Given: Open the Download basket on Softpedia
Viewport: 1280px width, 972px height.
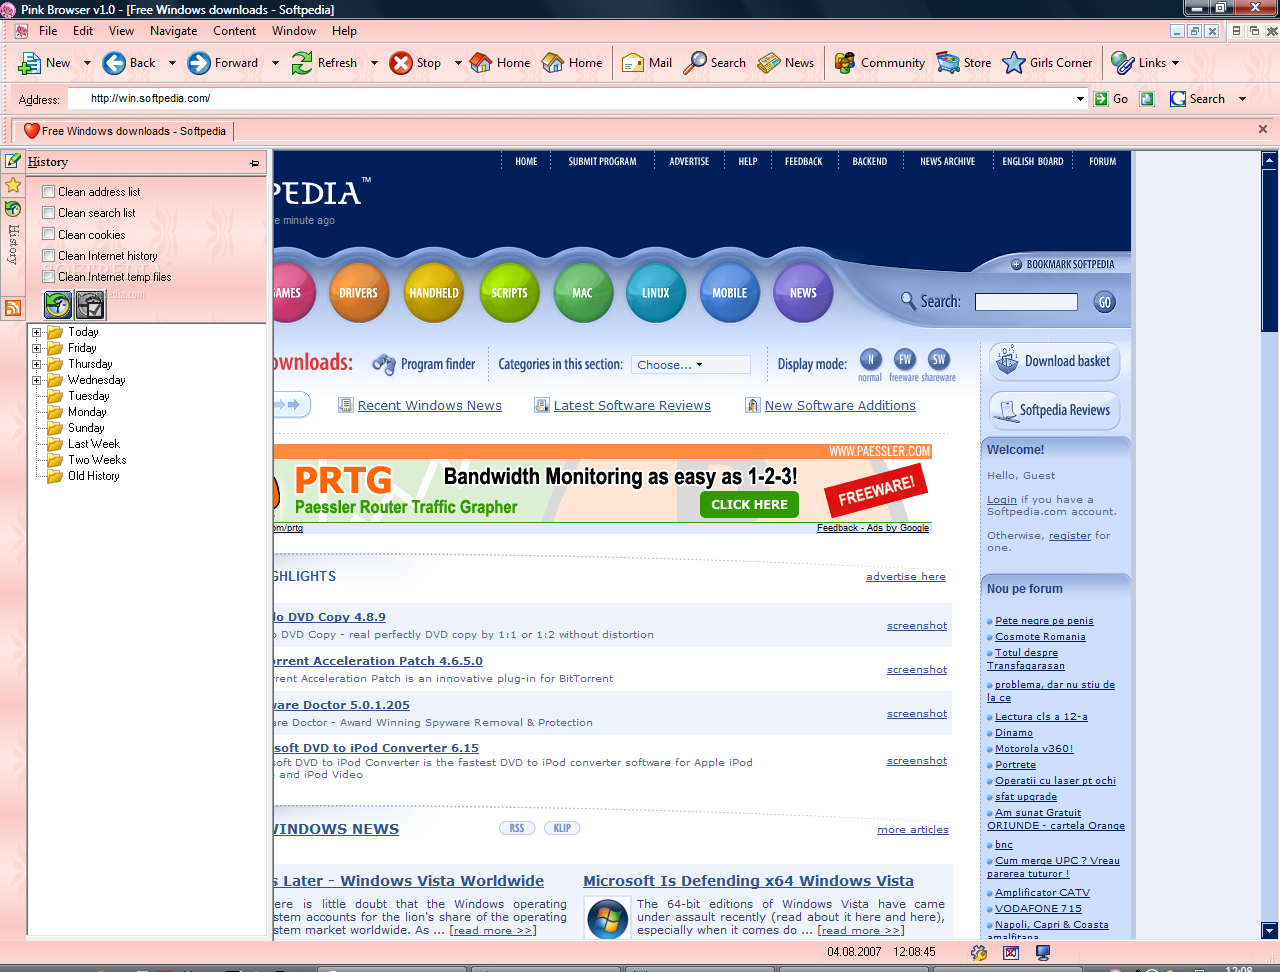Looking at the screenshot, I should 1055,361.
